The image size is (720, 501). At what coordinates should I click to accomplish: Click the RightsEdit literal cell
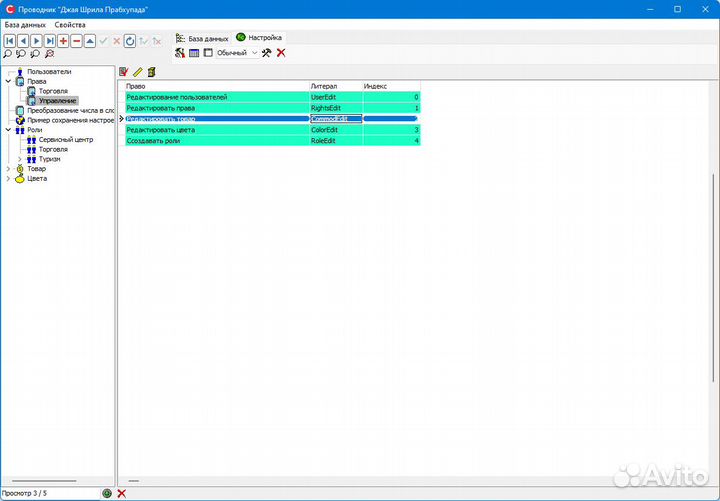click(337, 108)
